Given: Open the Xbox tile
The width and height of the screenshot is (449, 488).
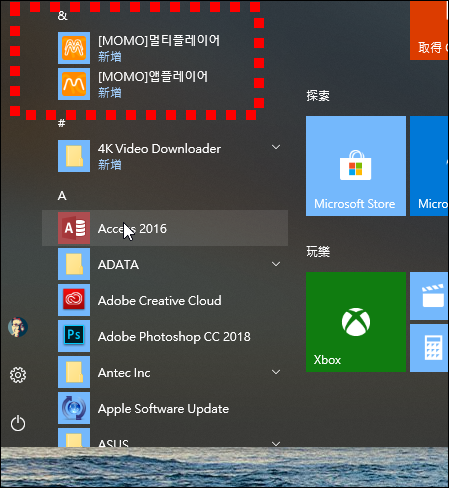Looking at the screenshot, I should point(356,322).
